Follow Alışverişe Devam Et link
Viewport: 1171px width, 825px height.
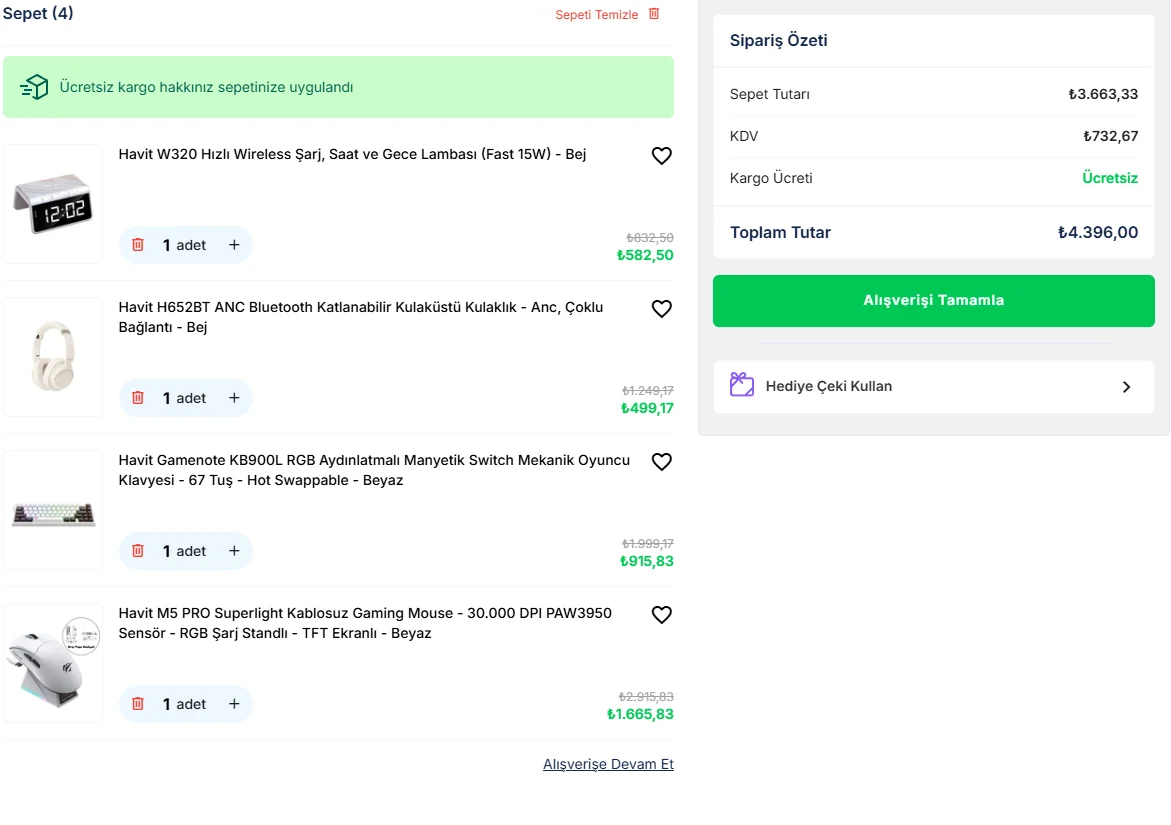[x=608, y=765]
